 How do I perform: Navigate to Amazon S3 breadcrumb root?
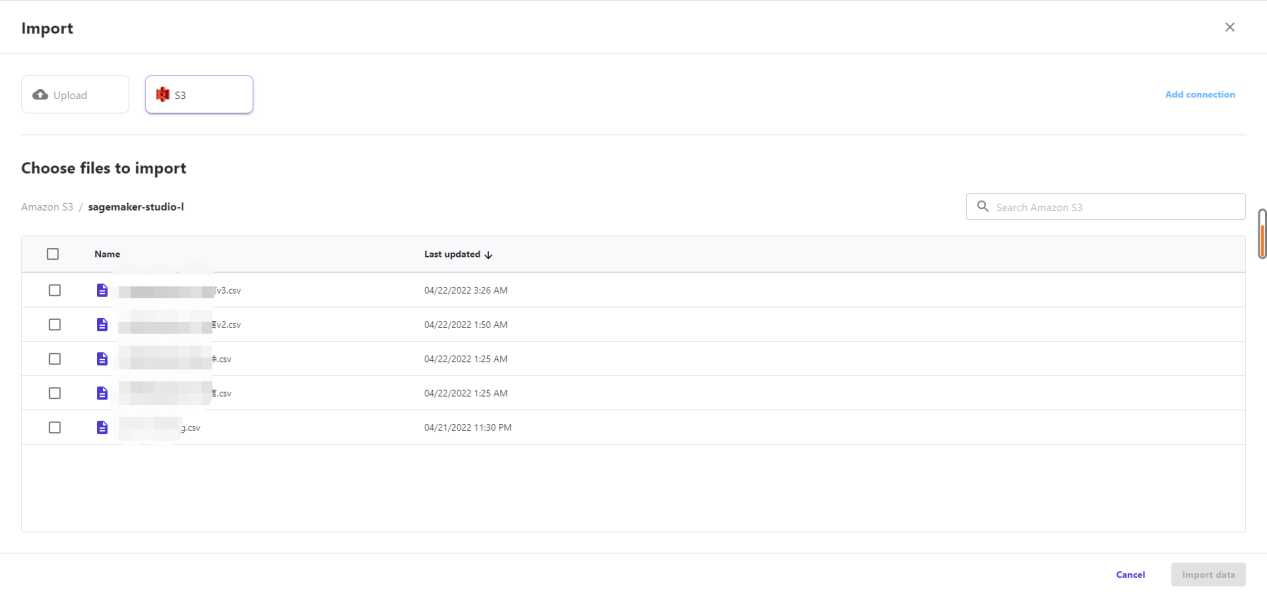click(47, 207)
